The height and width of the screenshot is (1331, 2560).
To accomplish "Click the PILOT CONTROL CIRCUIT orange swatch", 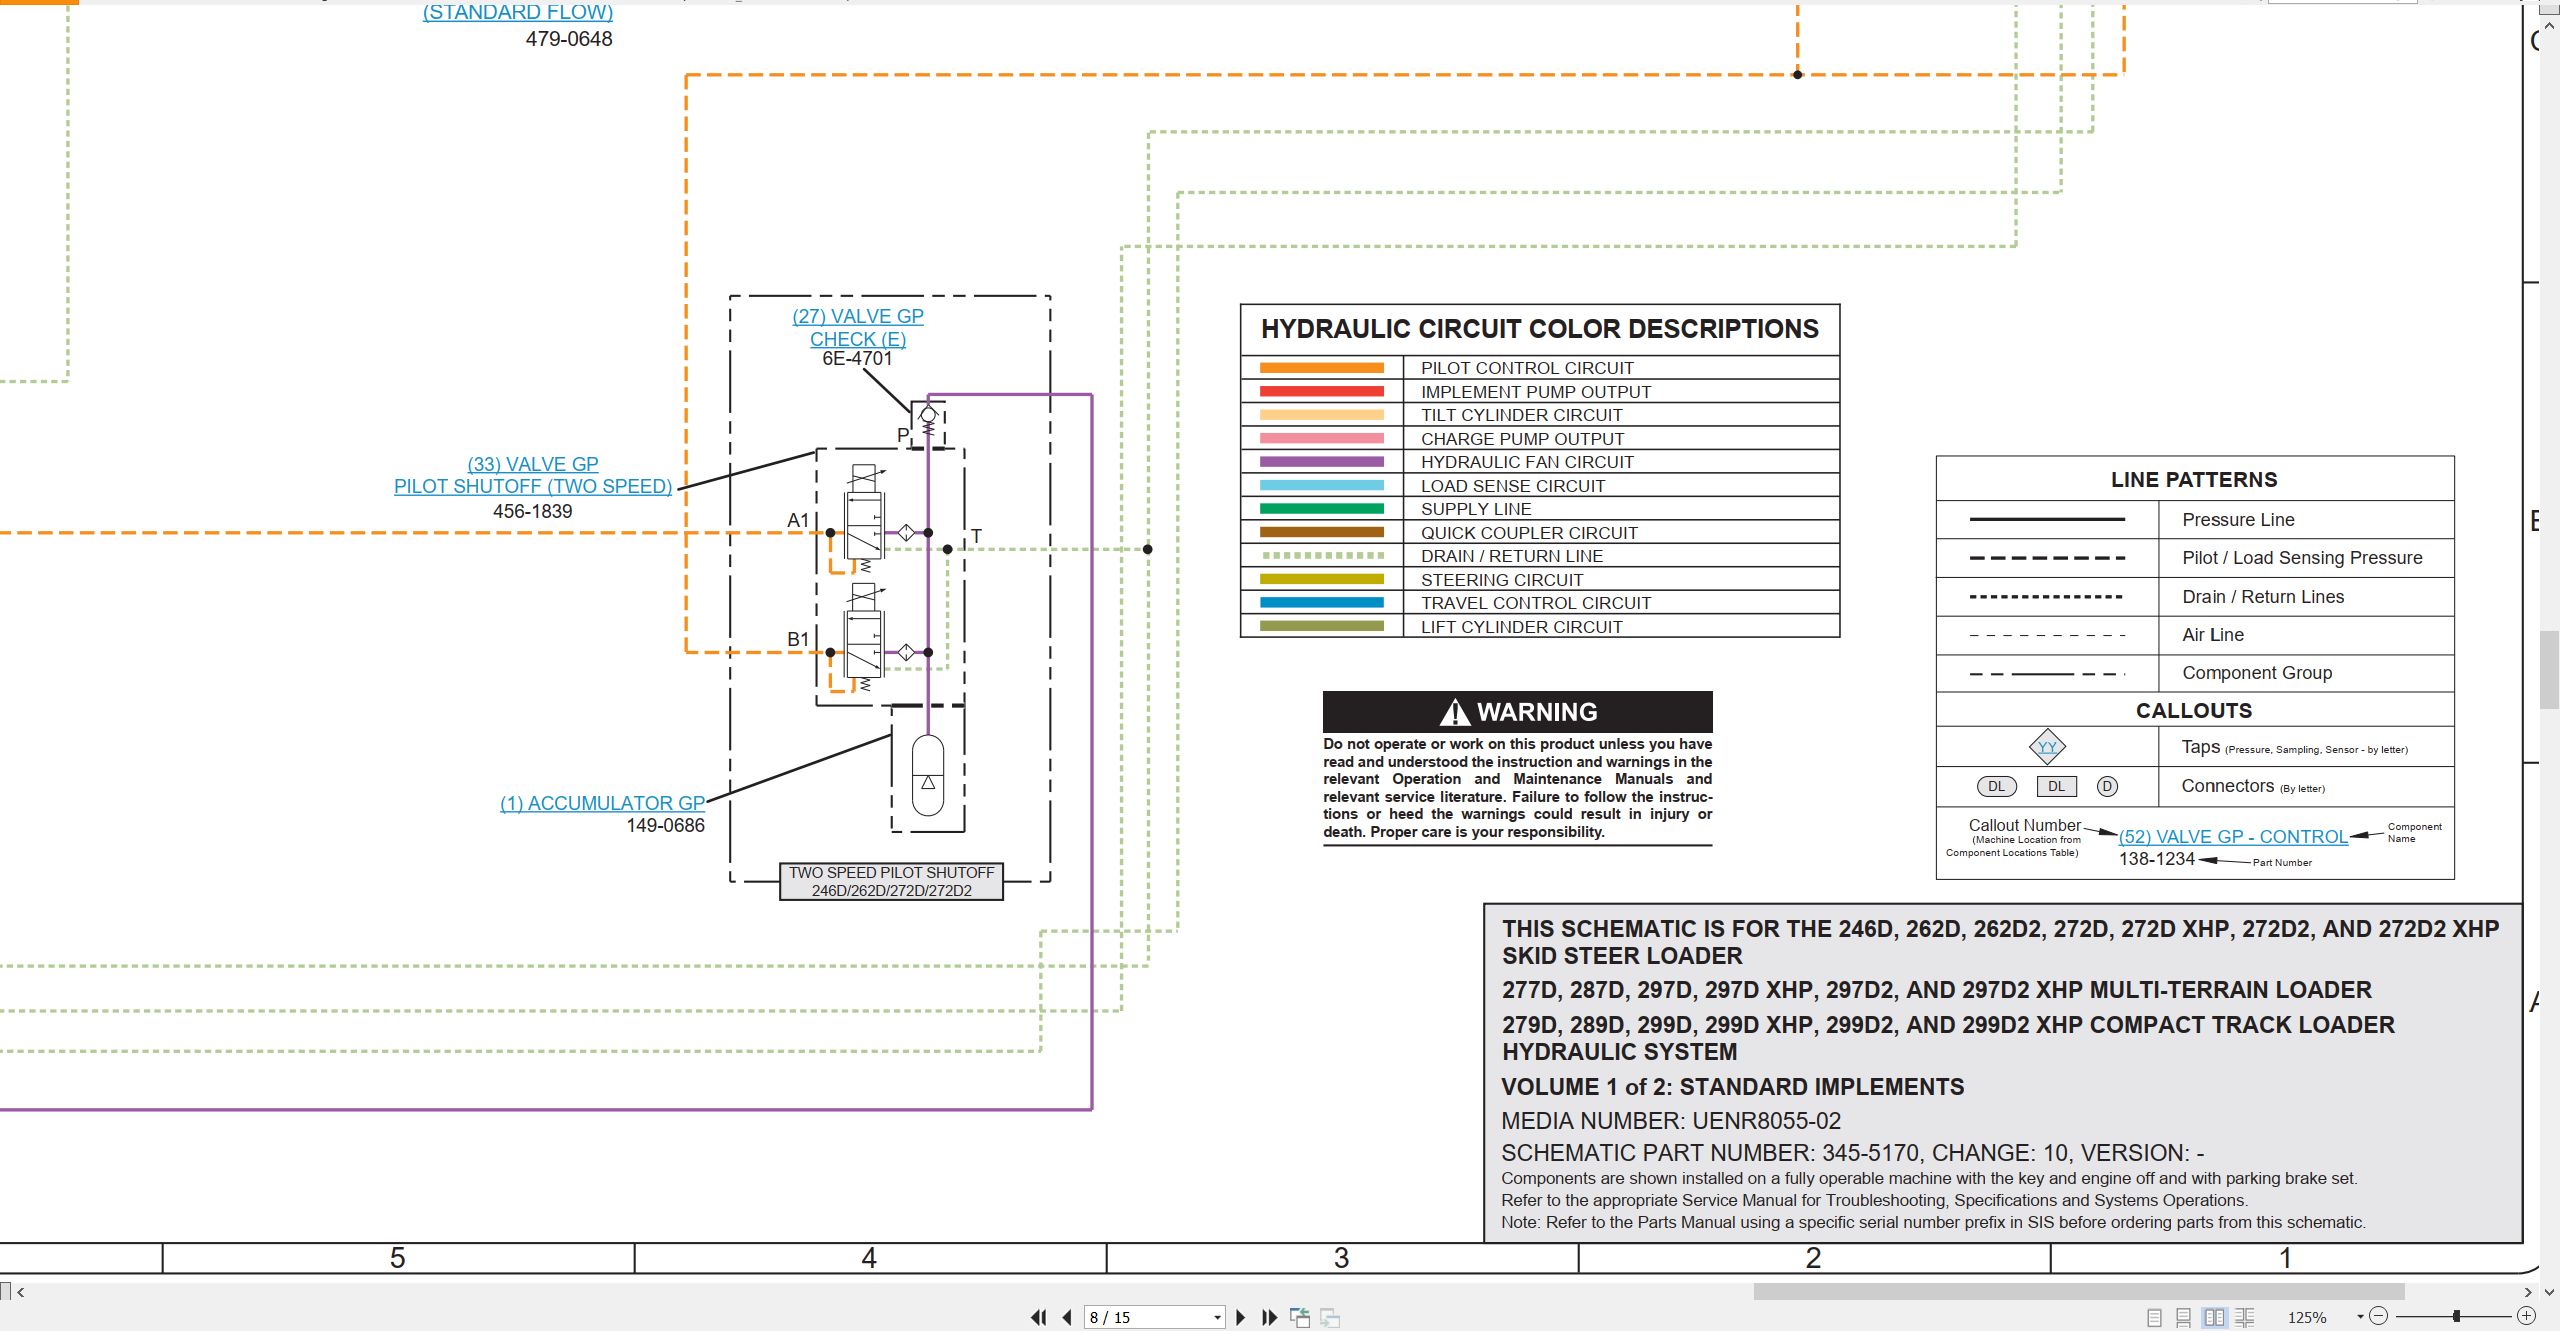I will [x=1321, y=368].
